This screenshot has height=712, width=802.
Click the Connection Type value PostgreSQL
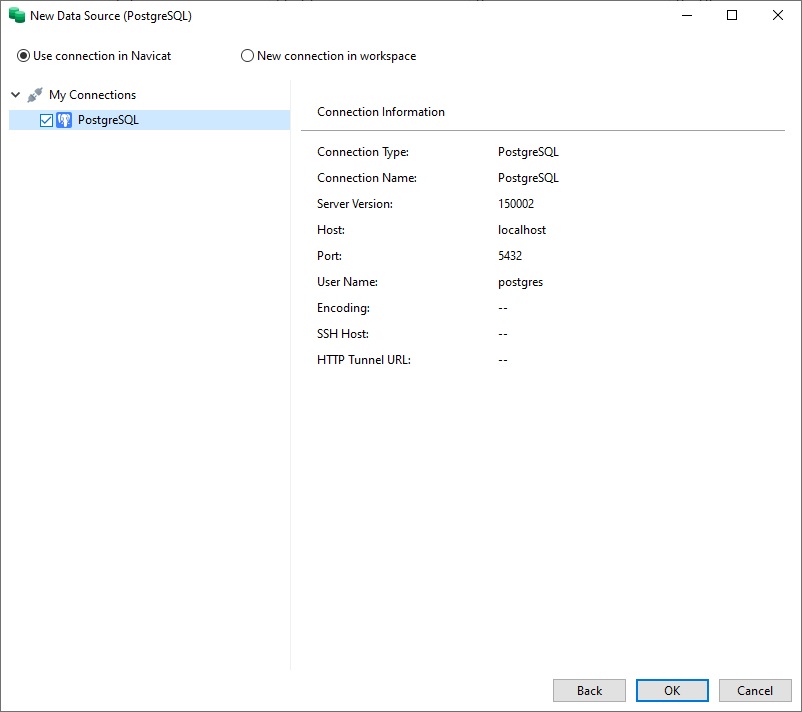[x=528, y=152]
